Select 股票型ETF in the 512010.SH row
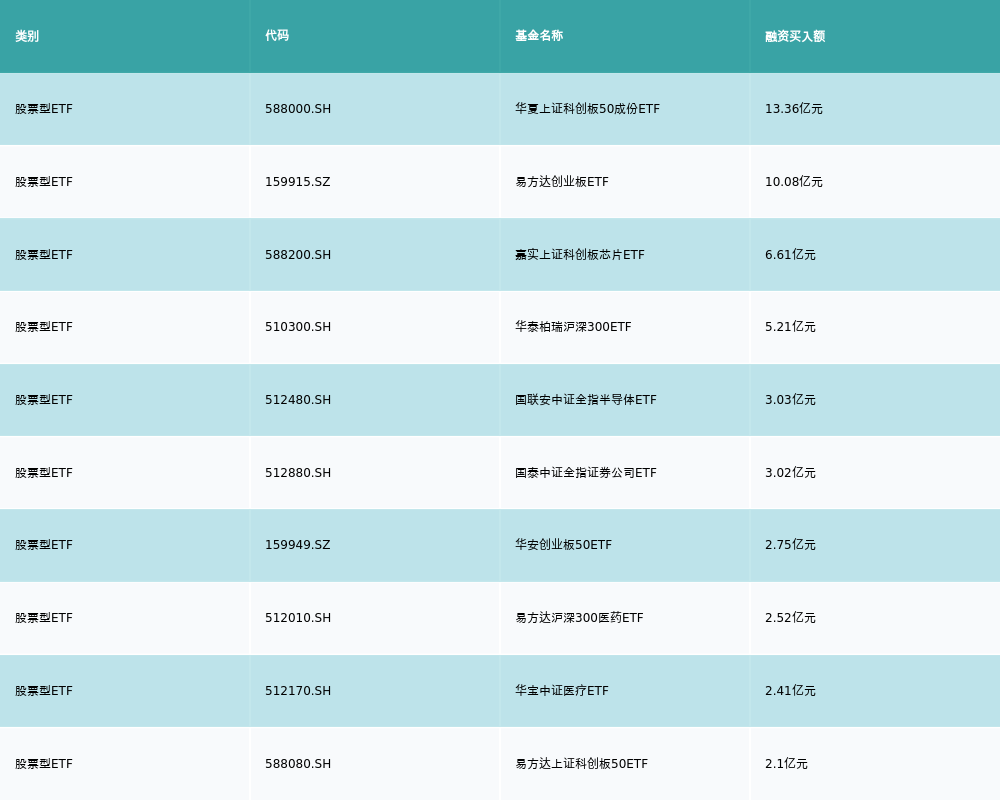The image size is (1000, 800). [44, 618]
